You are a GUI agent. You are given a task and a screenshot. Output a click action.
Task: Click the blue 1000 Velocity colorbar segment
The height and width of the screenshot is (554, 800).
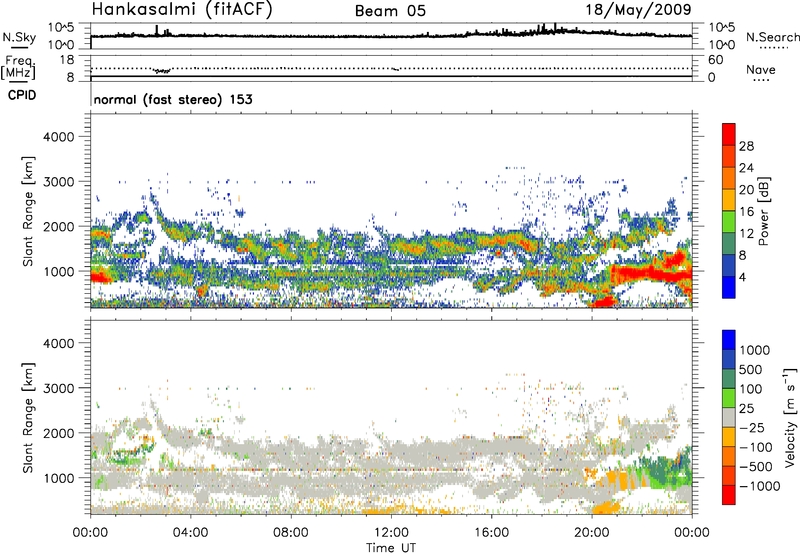pos(729,340)
